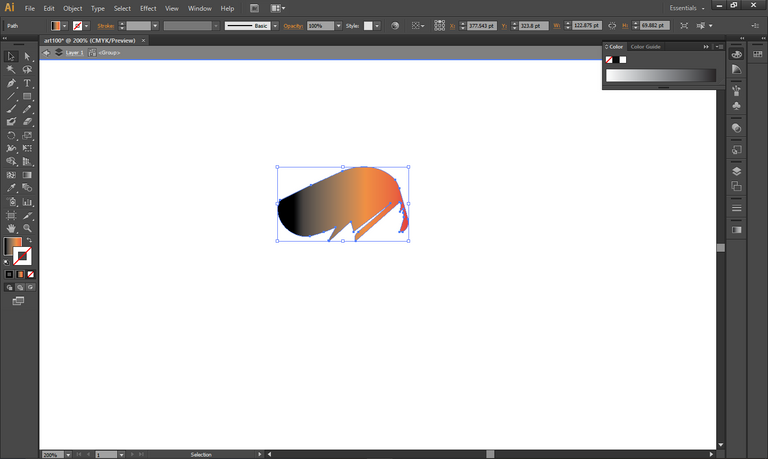Screen dimensions: 768x459
Task: Select the Gradient tool
Action: click(27, 175)
